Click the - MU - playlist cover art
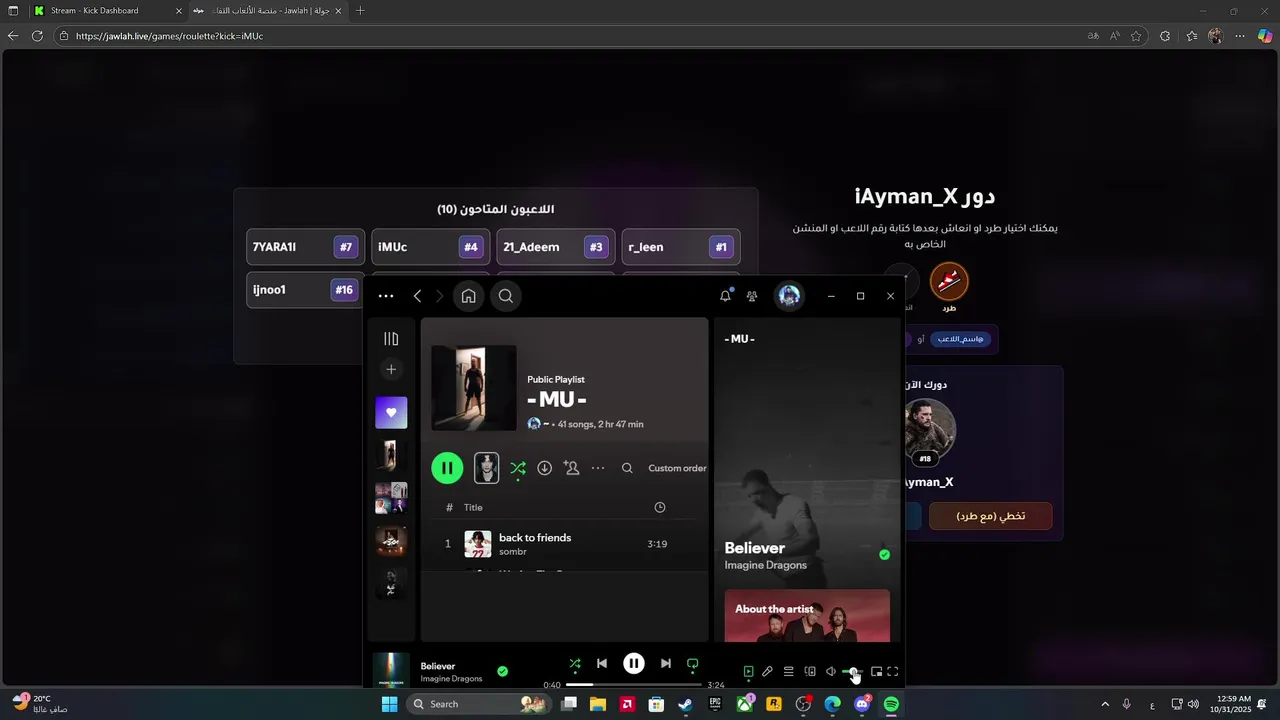This screenshot has width=1280, height=720. click(474, 388)
